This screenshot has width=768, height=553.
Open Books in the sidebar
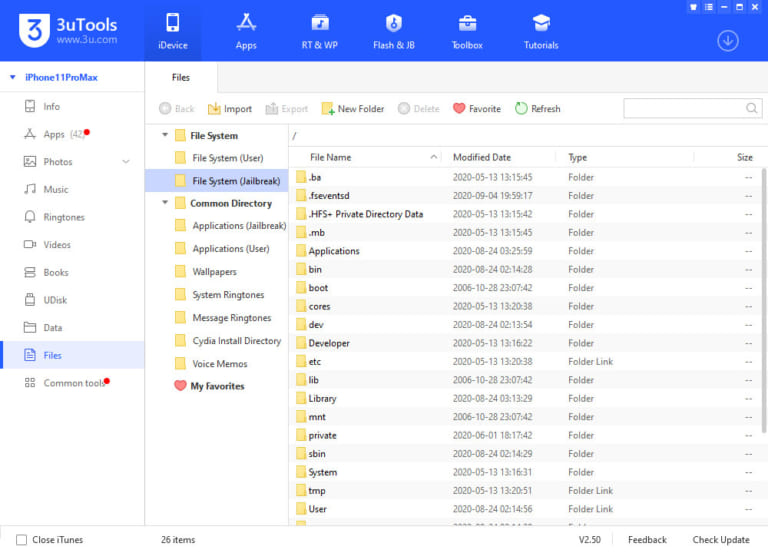[72, 272]
